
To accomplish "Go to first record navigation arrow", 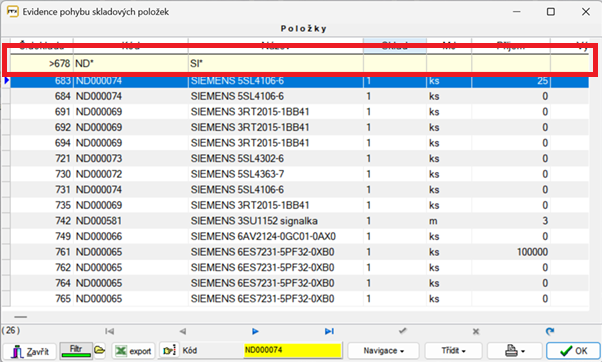I will [x=109, y=331].
